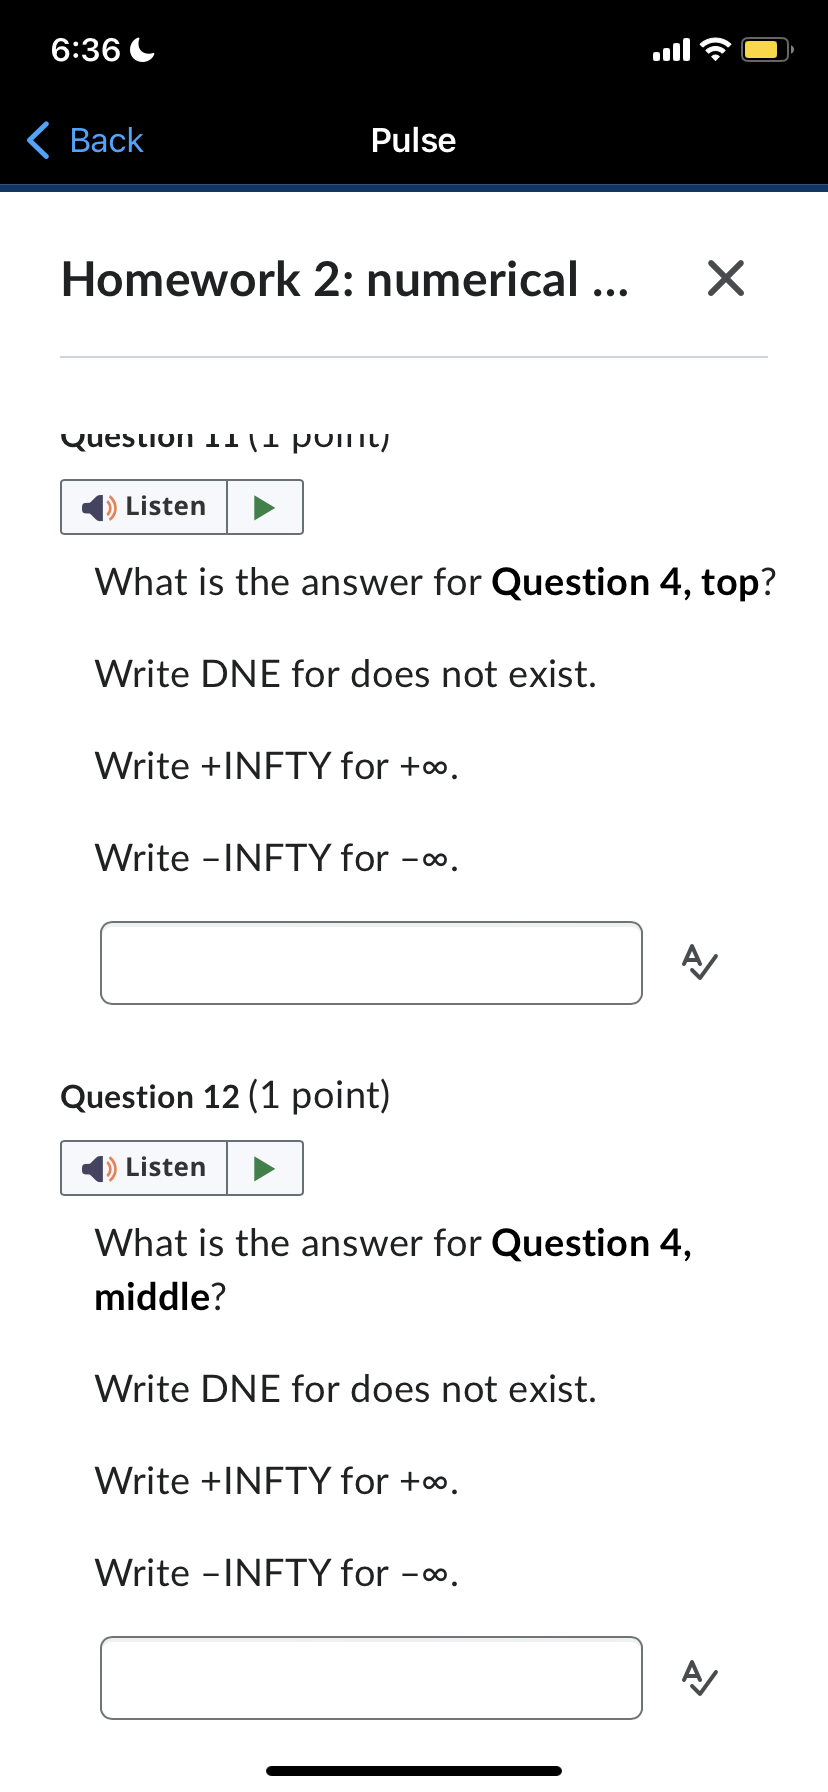Click the speaker icon in Question 11's Listen button
The width and height of the screenshot is (828, 1792).
point(97,506)
